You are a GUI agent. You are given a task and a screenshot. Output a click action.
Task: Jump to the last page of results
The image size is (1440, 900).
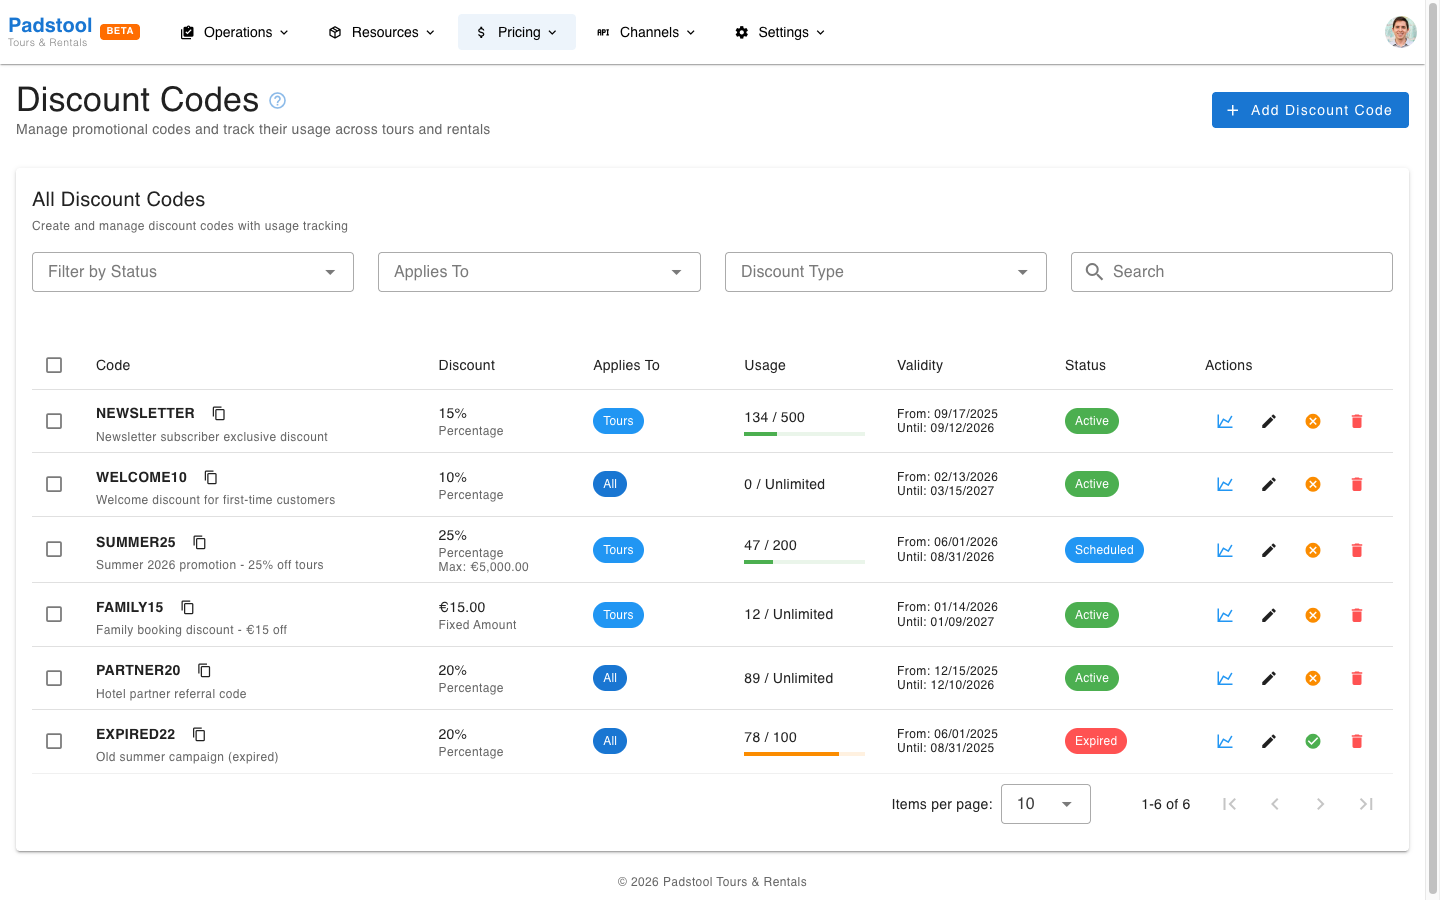tap(1366, 804)
